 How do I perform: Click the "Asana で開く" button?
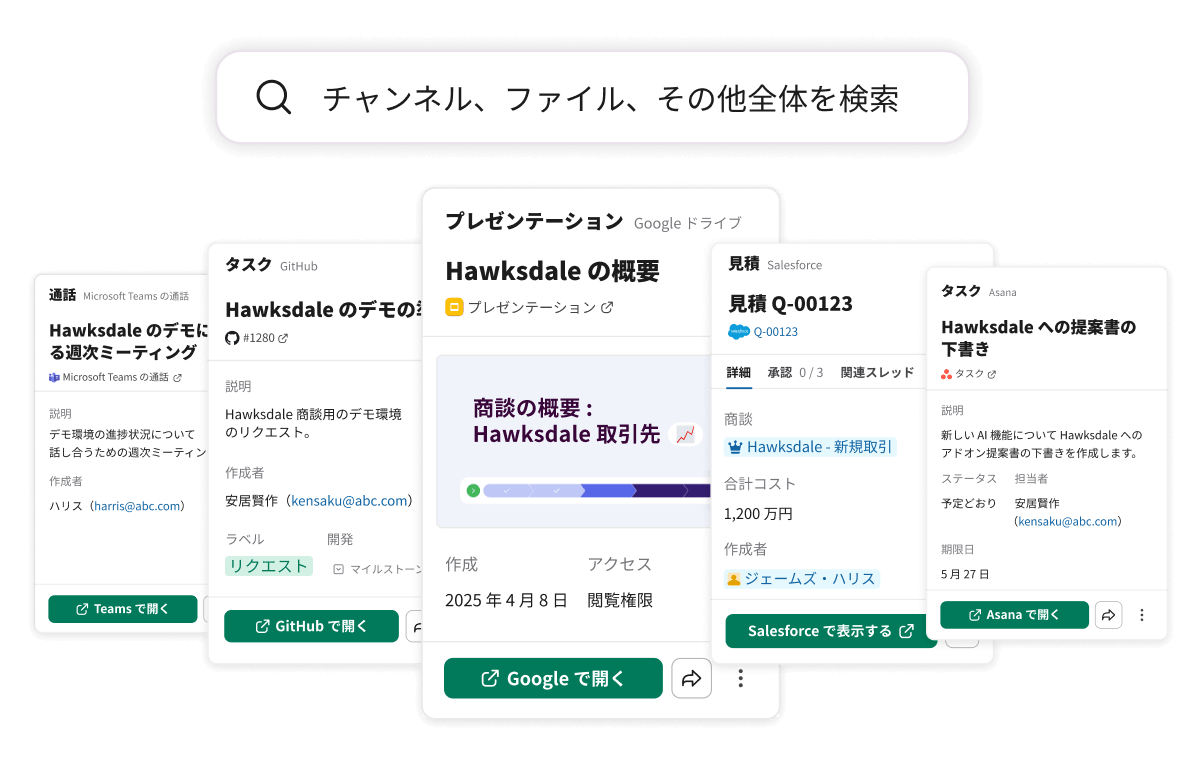point(1014,615)
